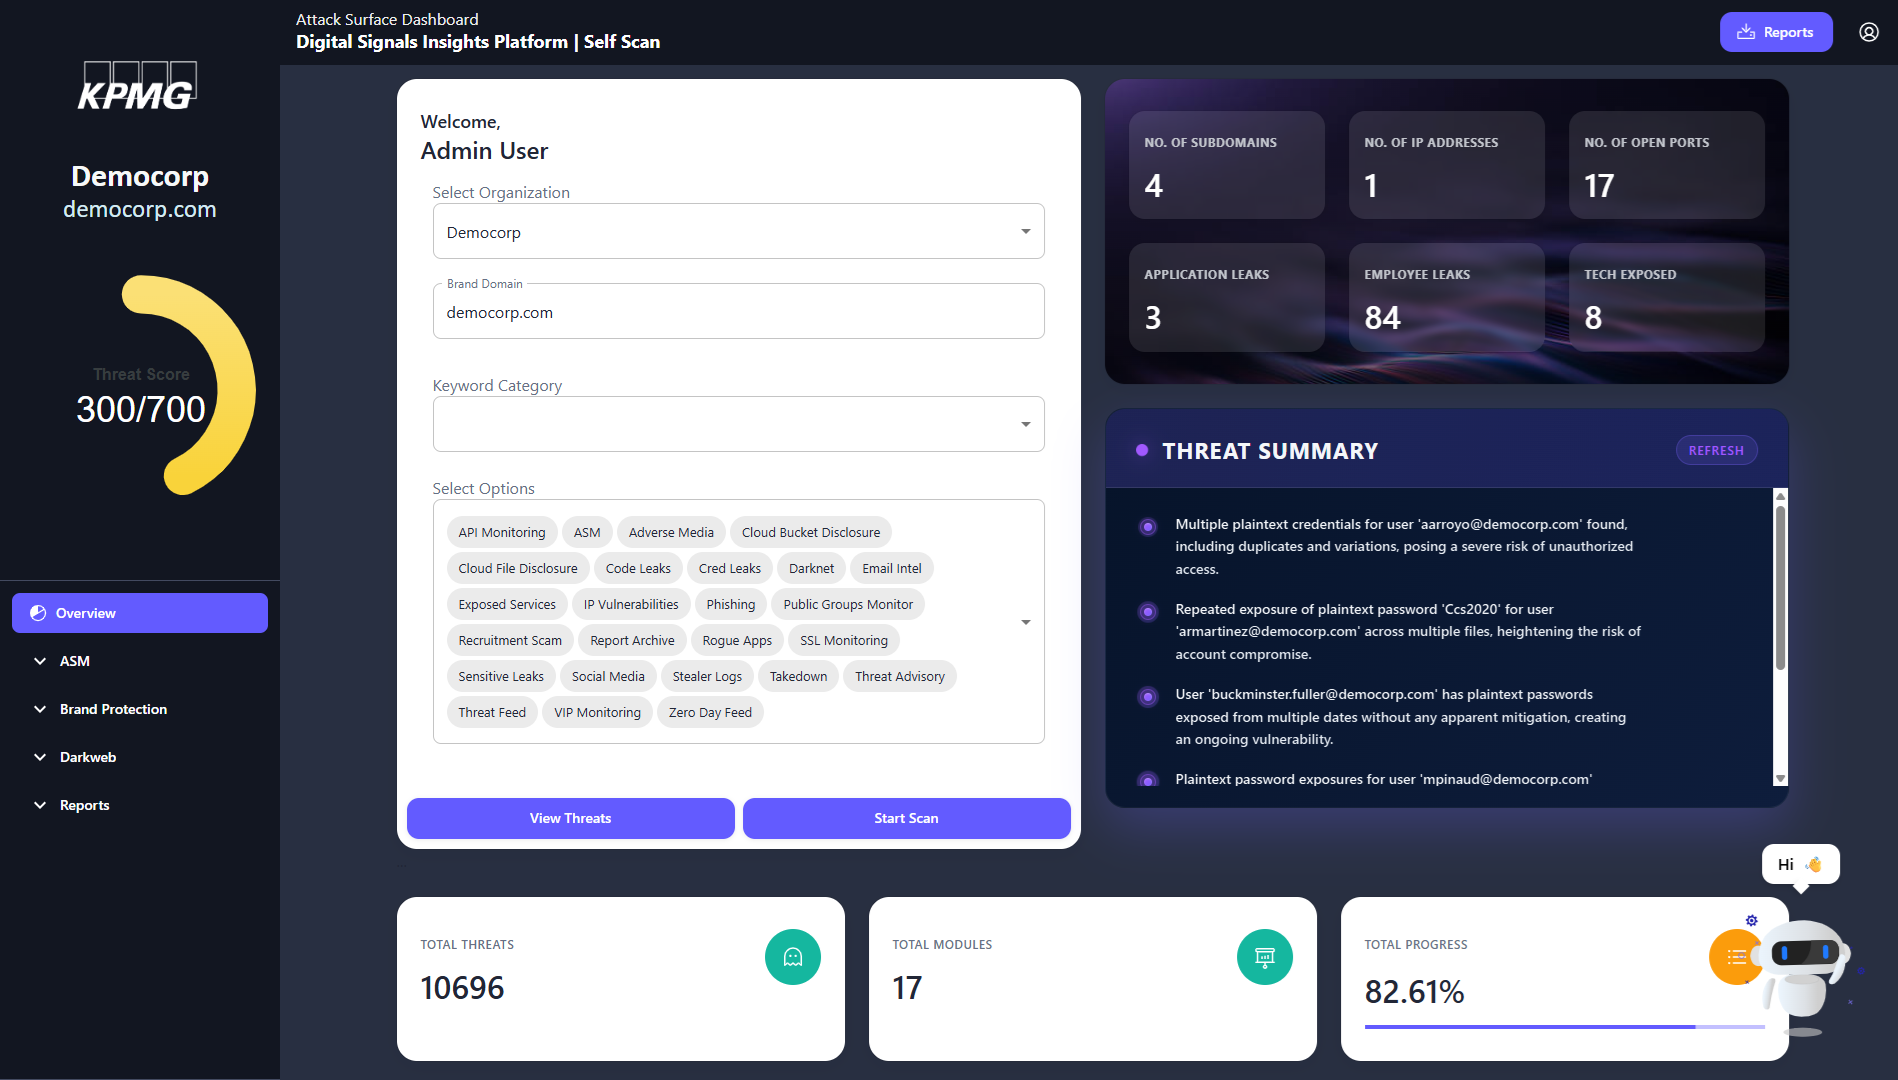
Task: Click into the Brand Domain input field
Action: pyautogui.click(x=738, y=312)
